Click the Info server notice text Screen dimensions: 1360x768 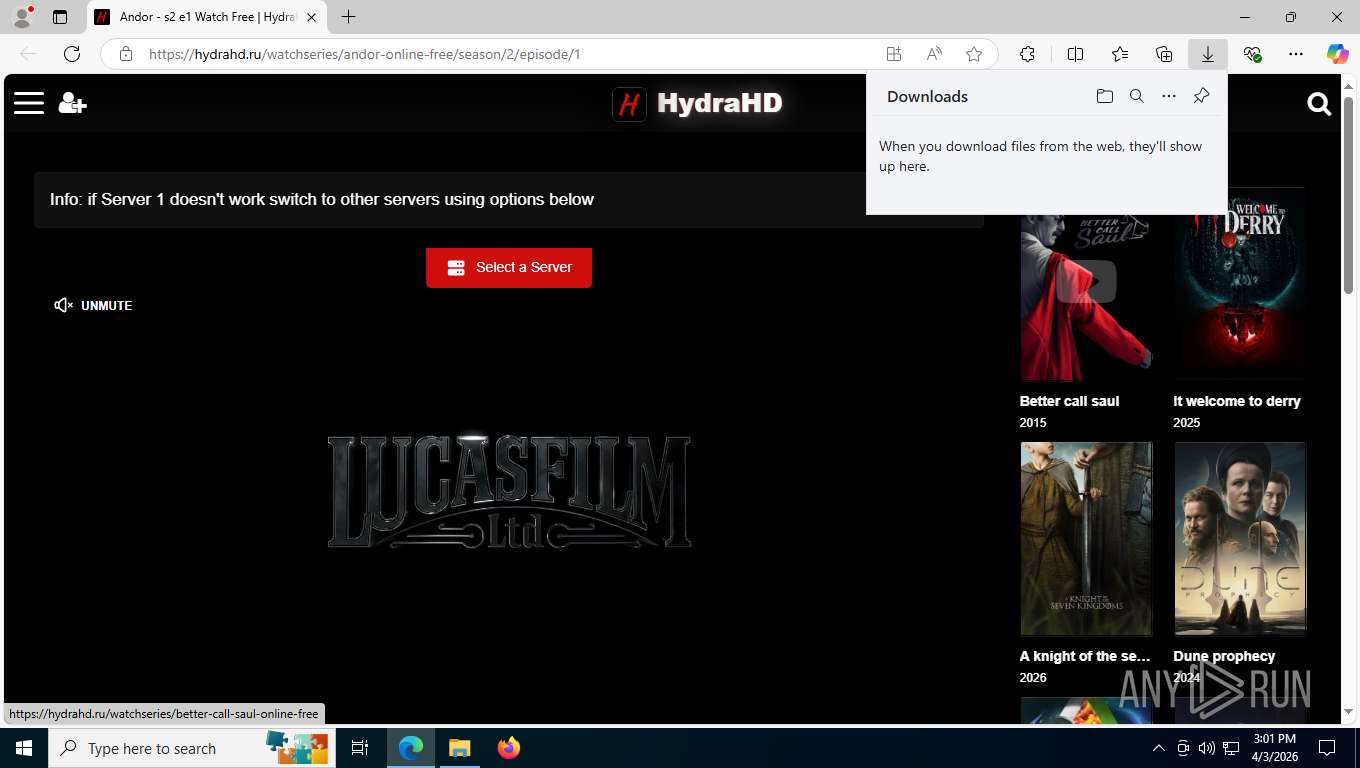(322, 199)
